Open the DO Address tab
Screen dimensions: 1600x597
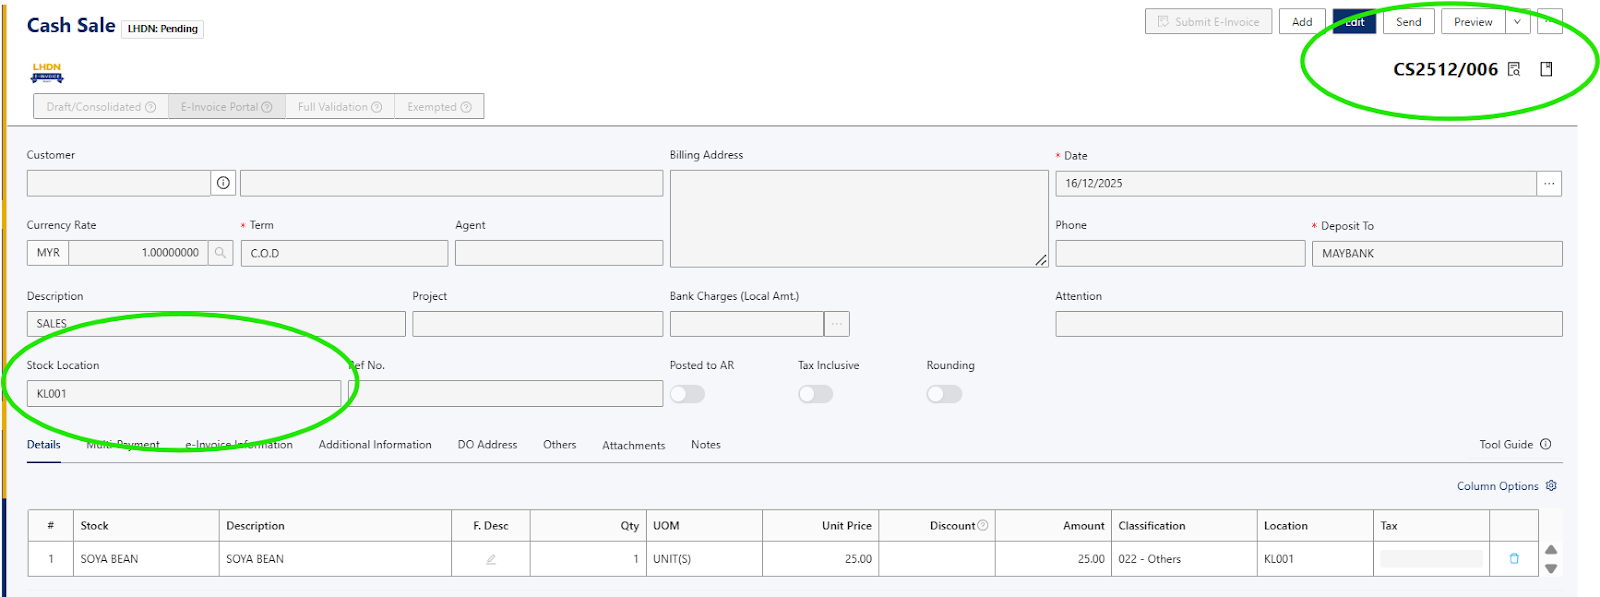pyautogui.click(x=487, y=445)
